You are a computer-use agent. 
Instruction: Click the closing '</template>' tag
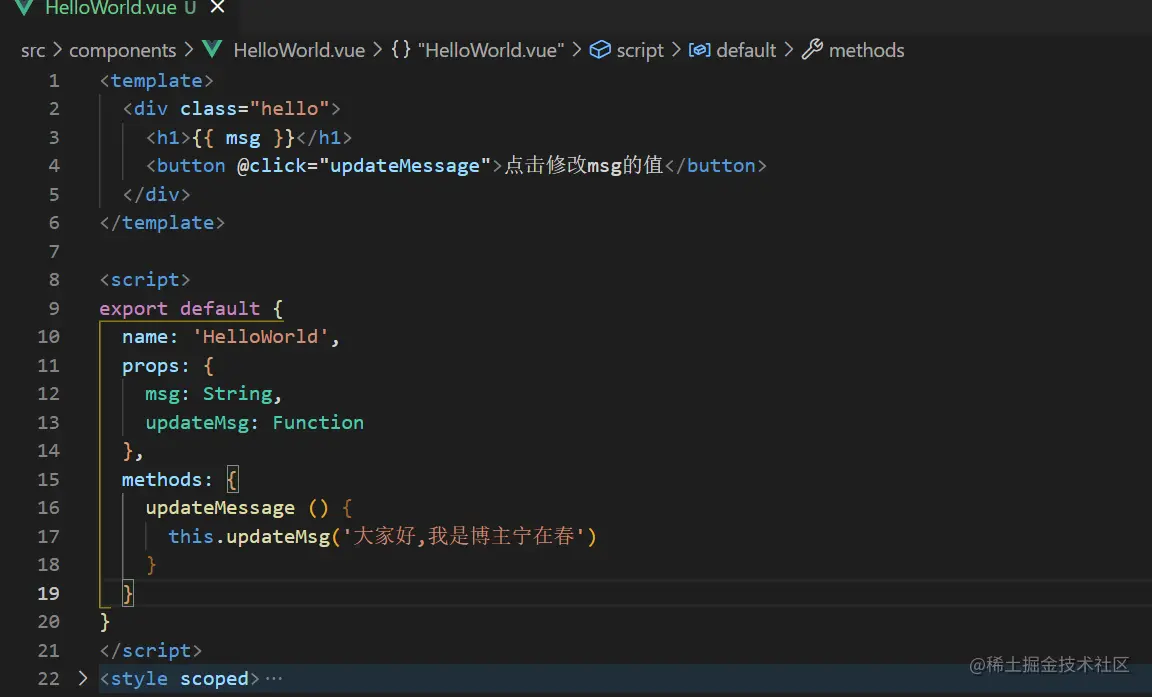(x=162, y=223)
